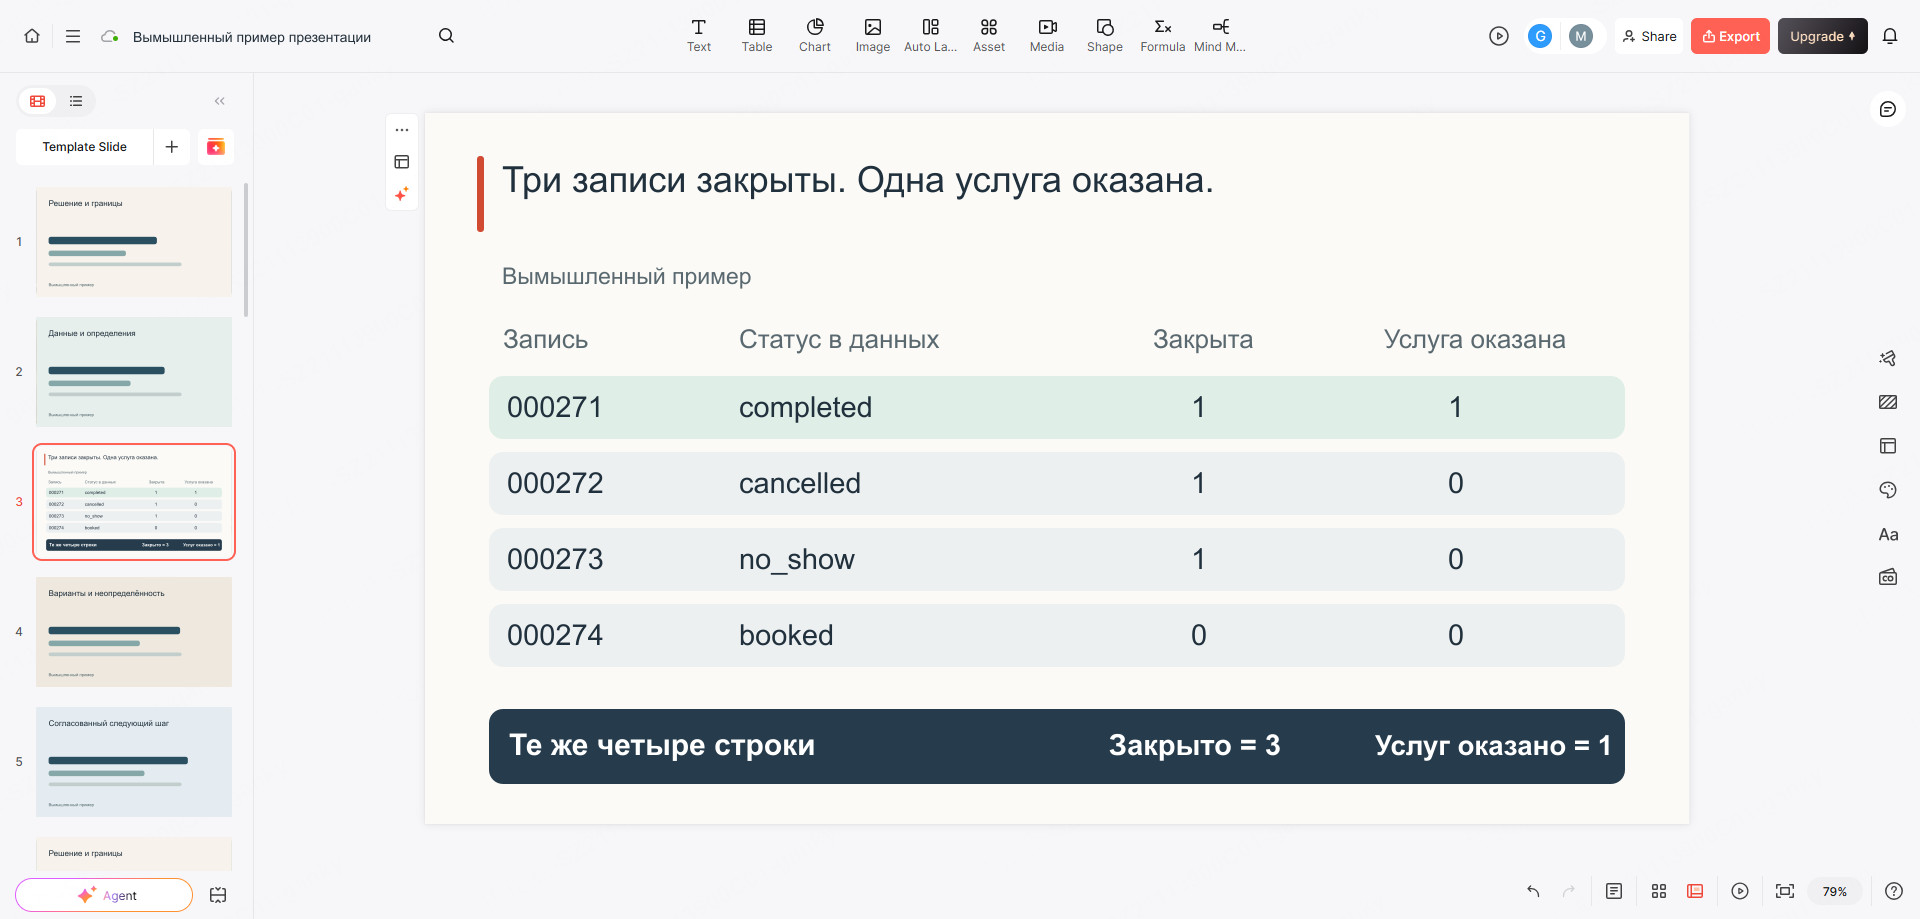Open the hamburger main menu
Screen dimensions: 1920x919
(73, 36)
